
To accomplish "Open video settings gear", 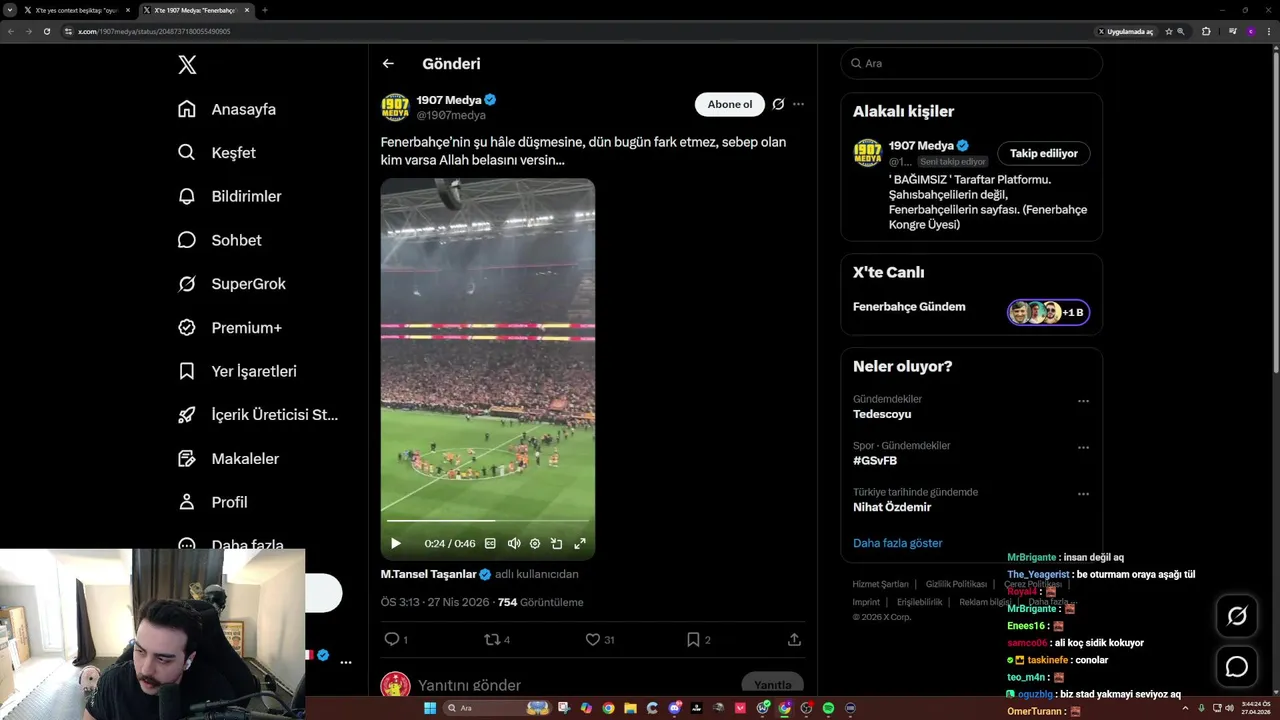I will 535,543.
